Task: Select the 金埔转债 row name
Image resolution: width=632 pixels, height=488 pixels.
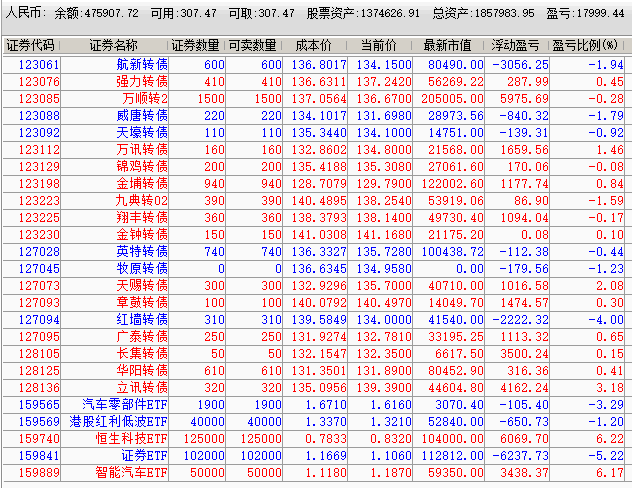Action: pos(142,184)
